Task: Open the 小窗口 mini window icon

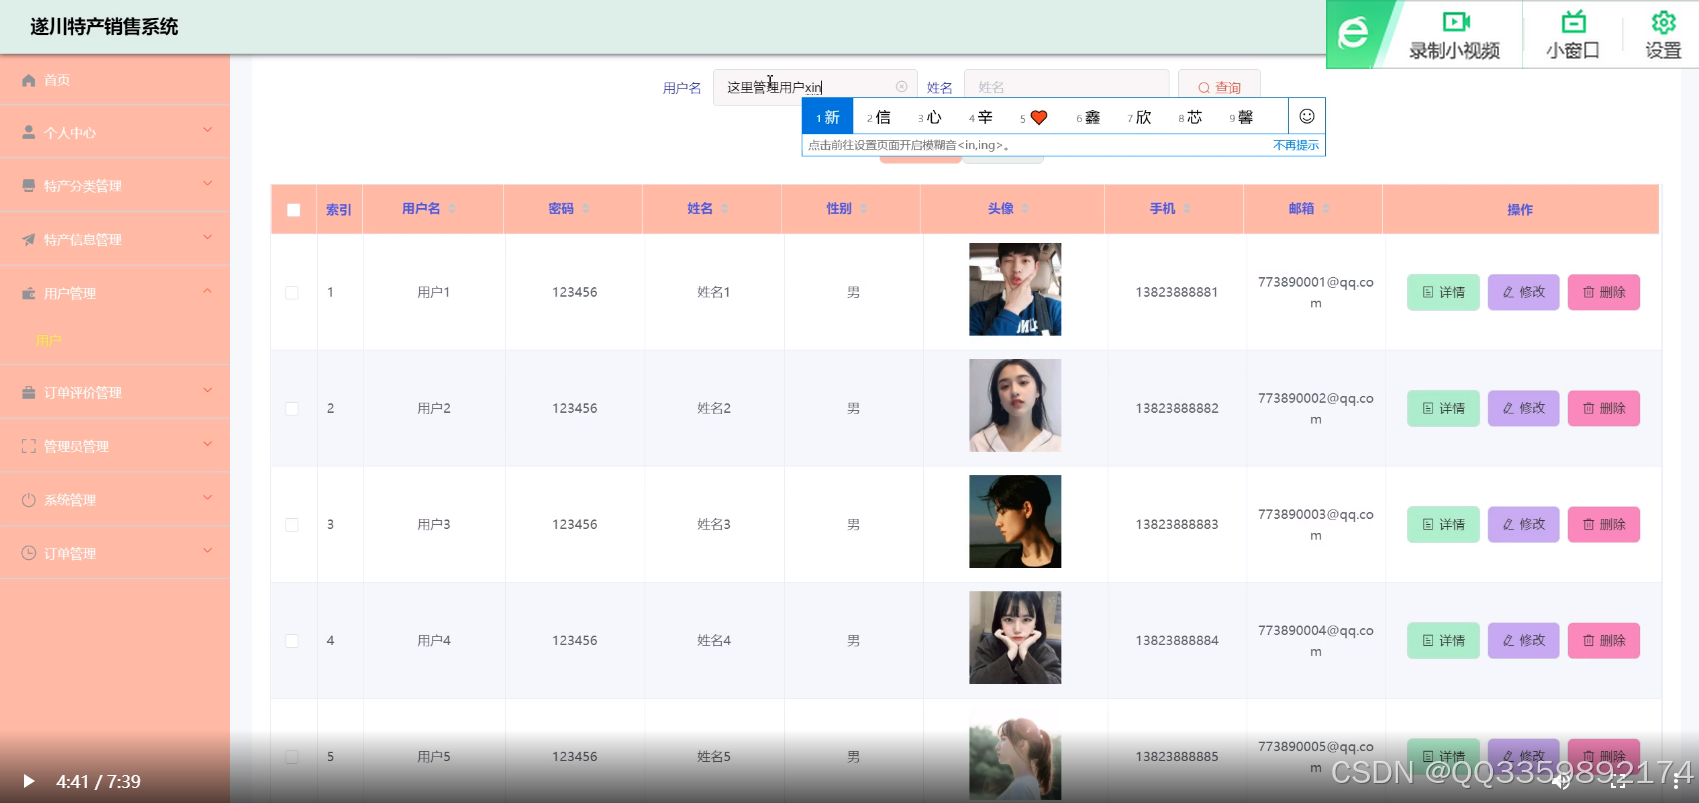Action: (1573, 22)
